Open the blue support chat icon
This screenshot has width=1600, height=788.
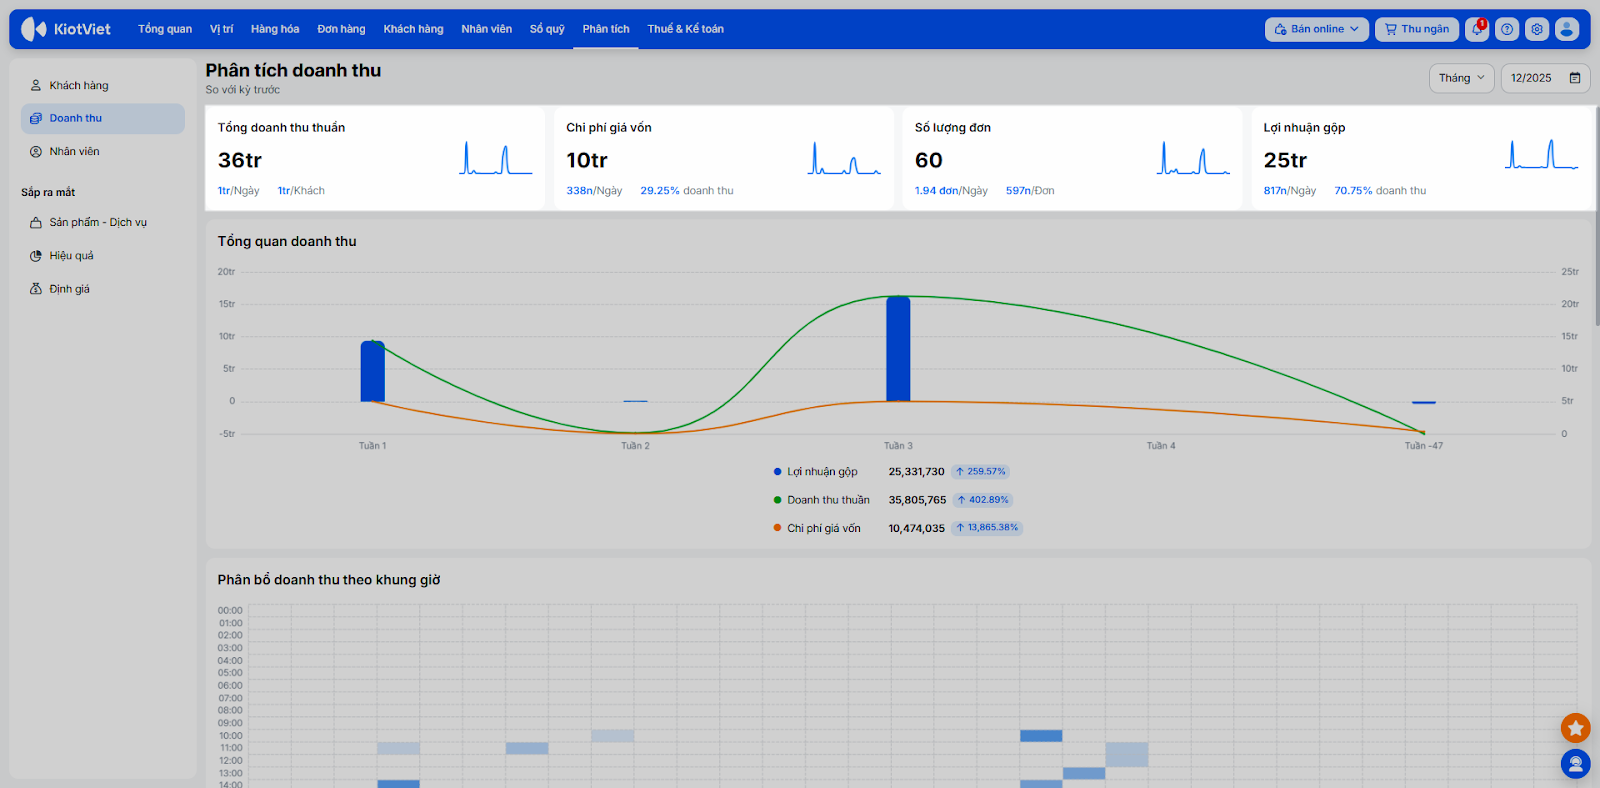click(1575, 764)
